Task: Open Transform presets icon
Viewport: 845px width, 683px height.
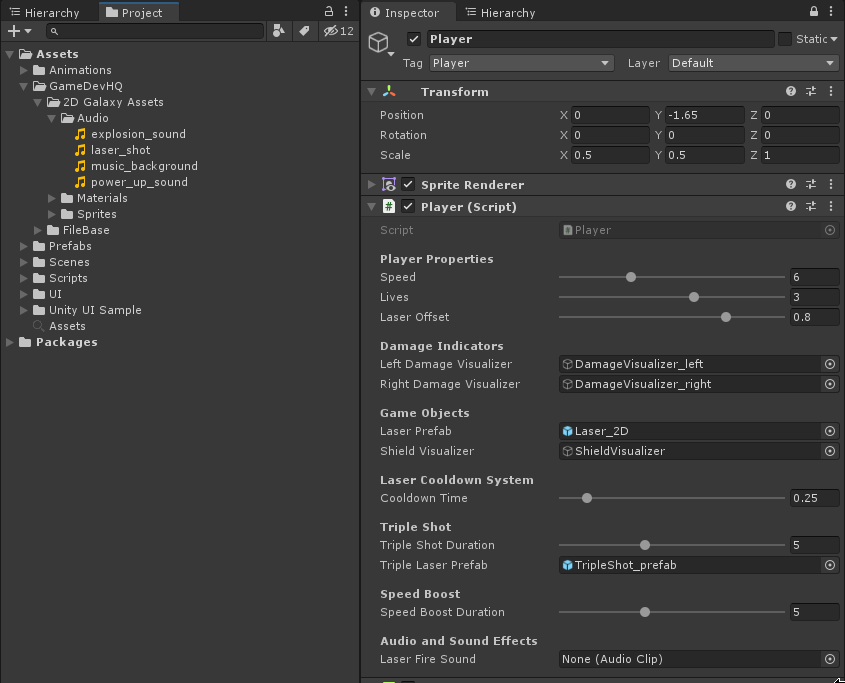Action: pos(811,92)
